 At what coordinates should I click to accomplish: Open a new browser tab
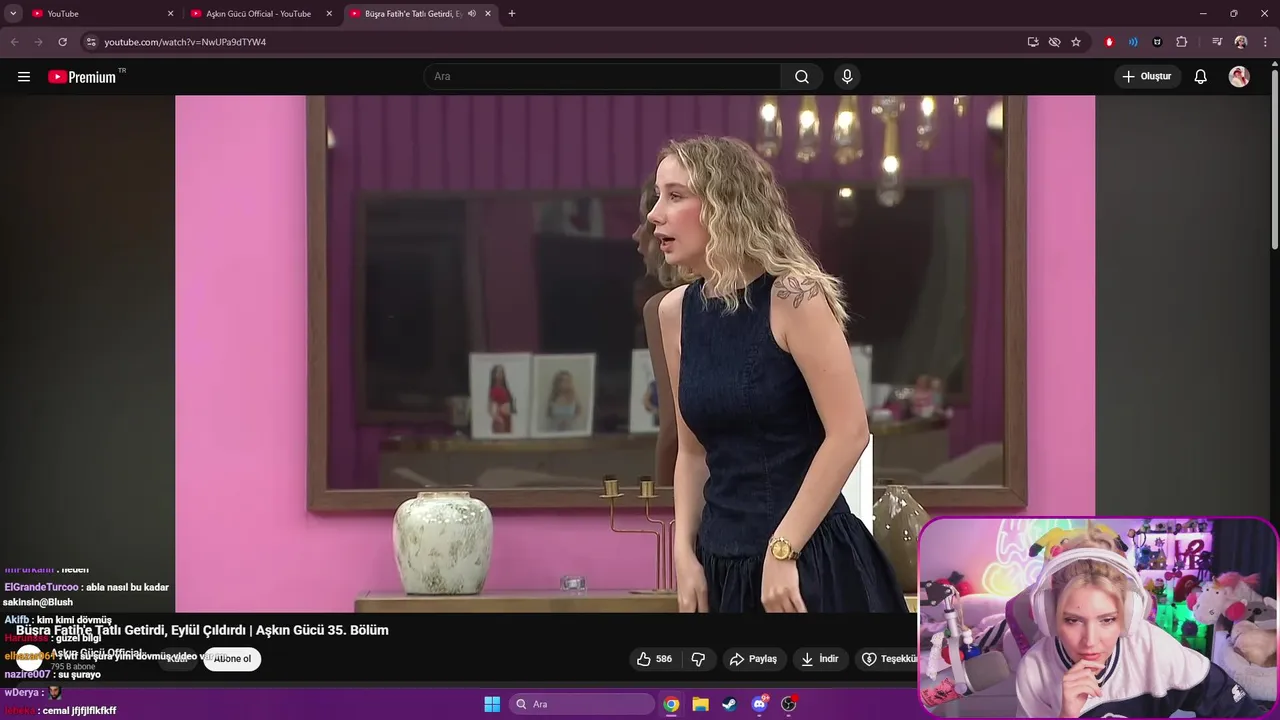point(512,14)
